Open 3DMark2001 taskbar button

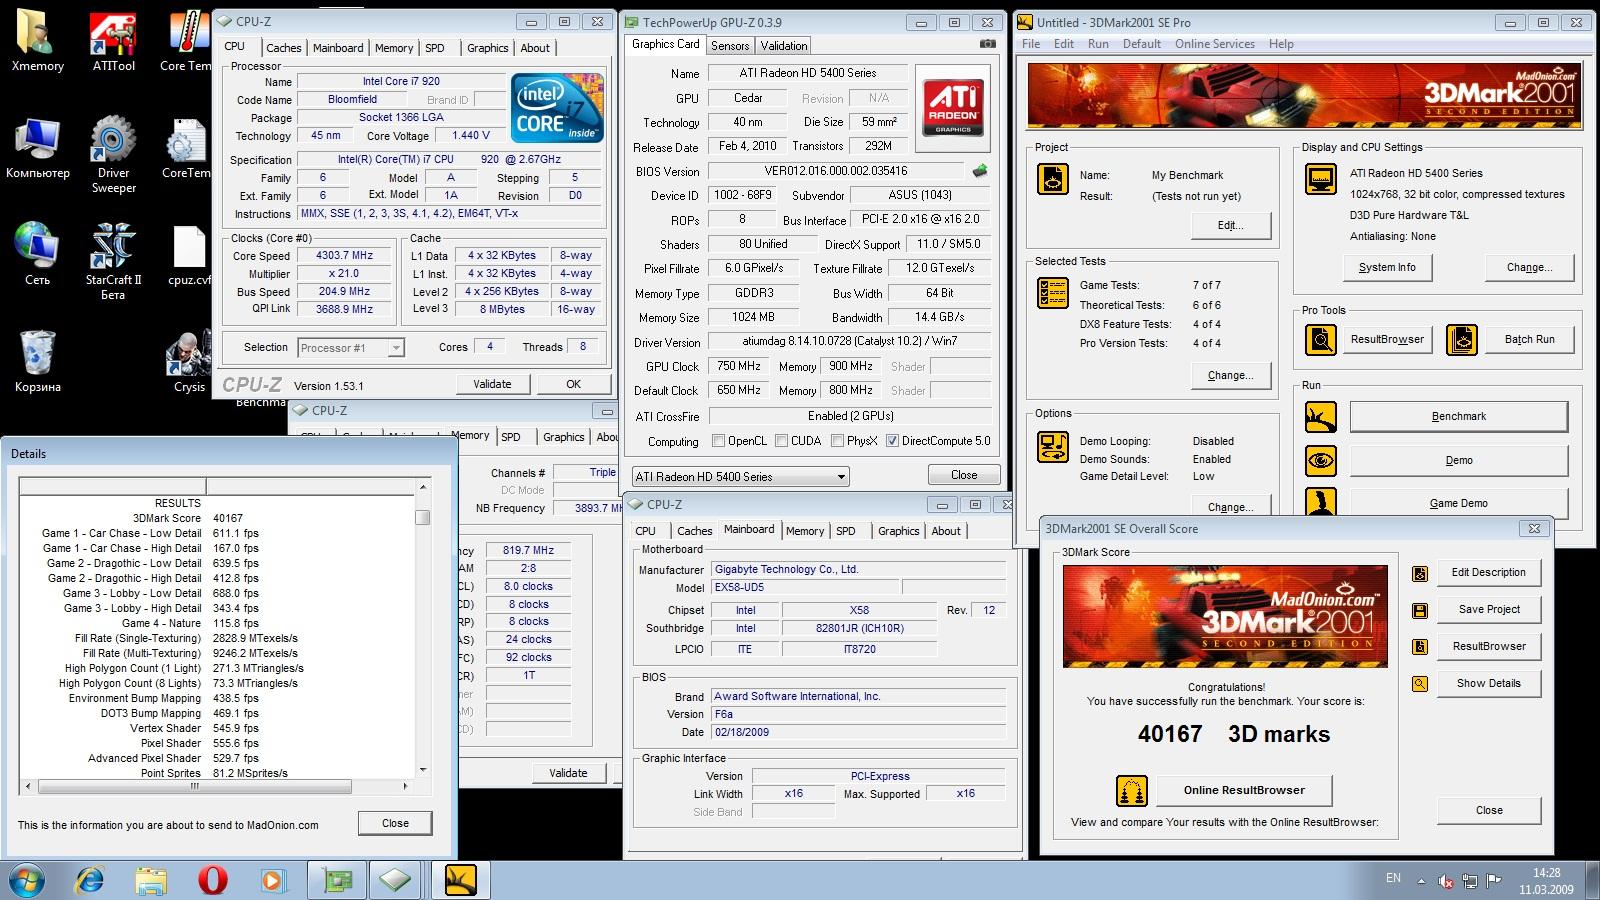[460, 880]
